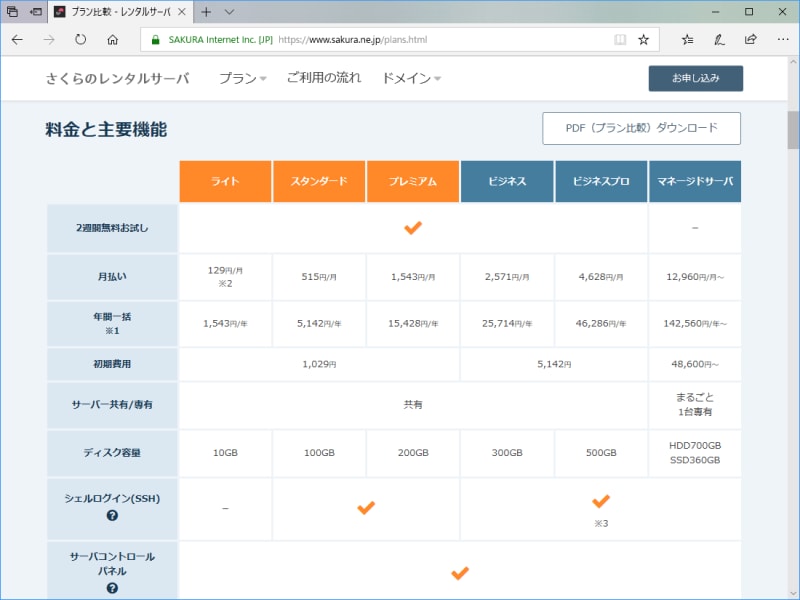800x600 pixels.
Task: Select the ビジネスプロ plan header
Action: [x=601, y=182]
